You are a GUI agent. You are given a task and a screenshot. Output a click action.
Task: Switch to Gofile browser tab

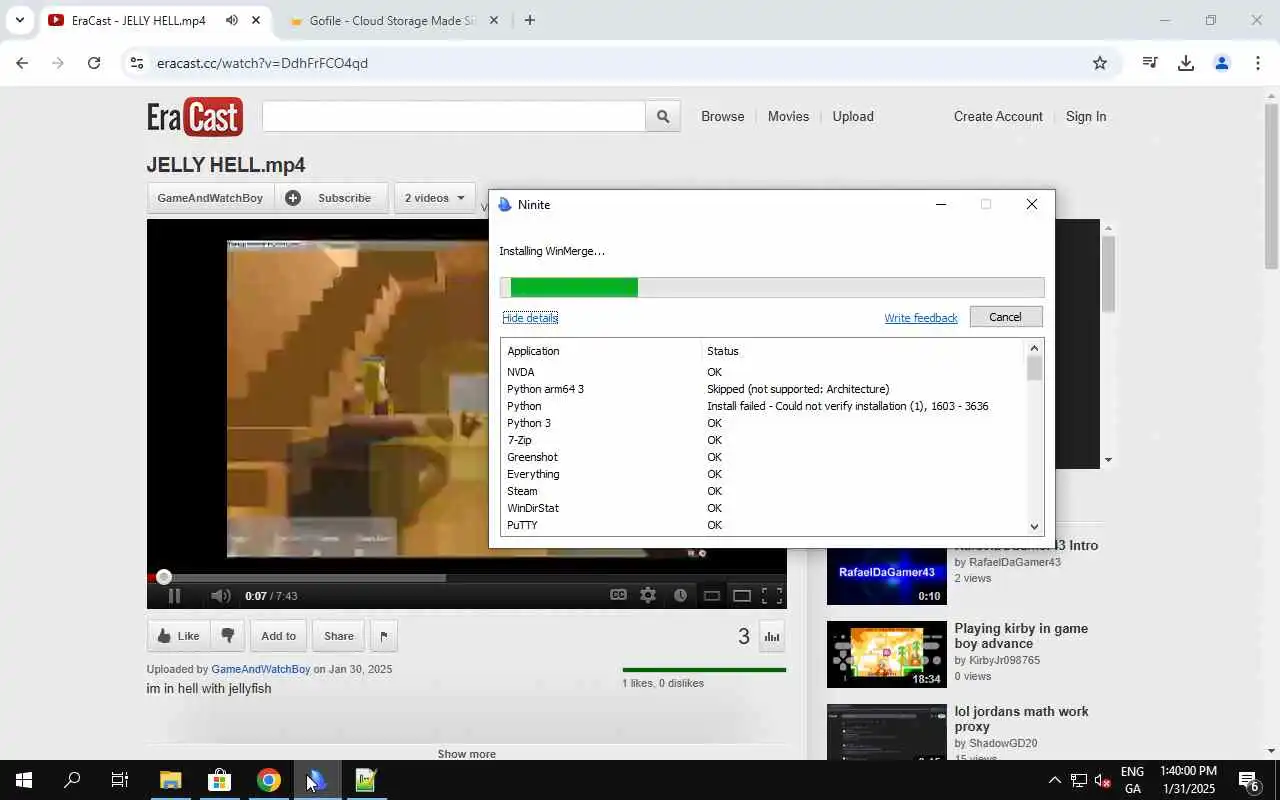[x=392, y=20]
